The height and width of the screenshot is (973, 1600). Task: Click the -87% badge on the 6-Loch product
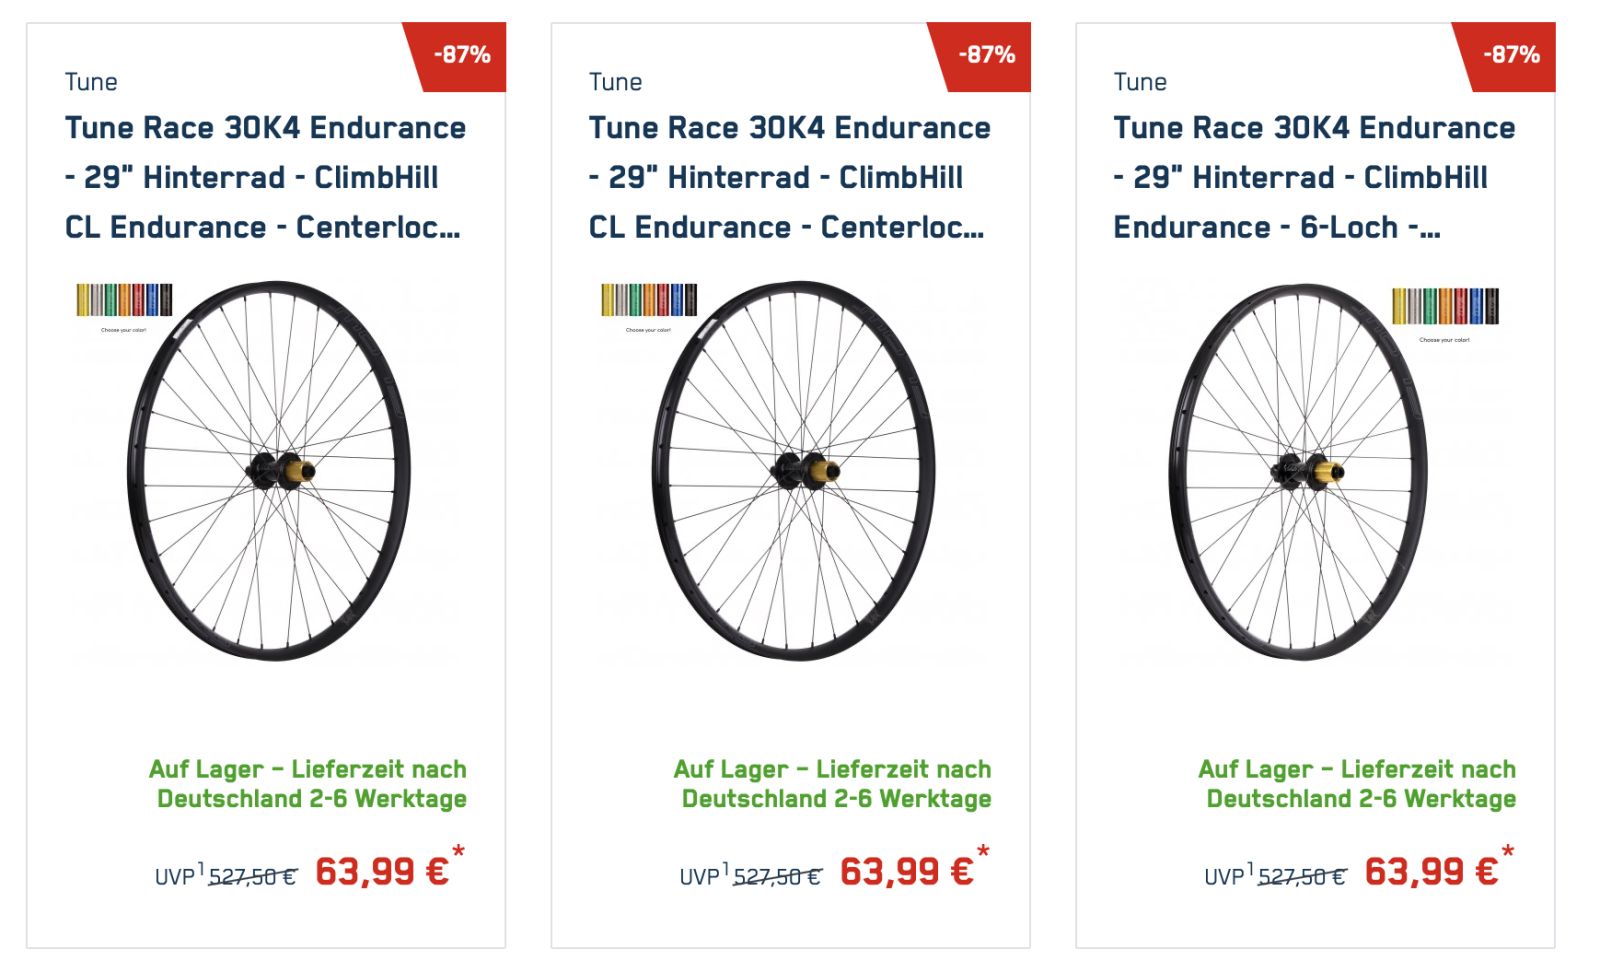pos(1511,55)
